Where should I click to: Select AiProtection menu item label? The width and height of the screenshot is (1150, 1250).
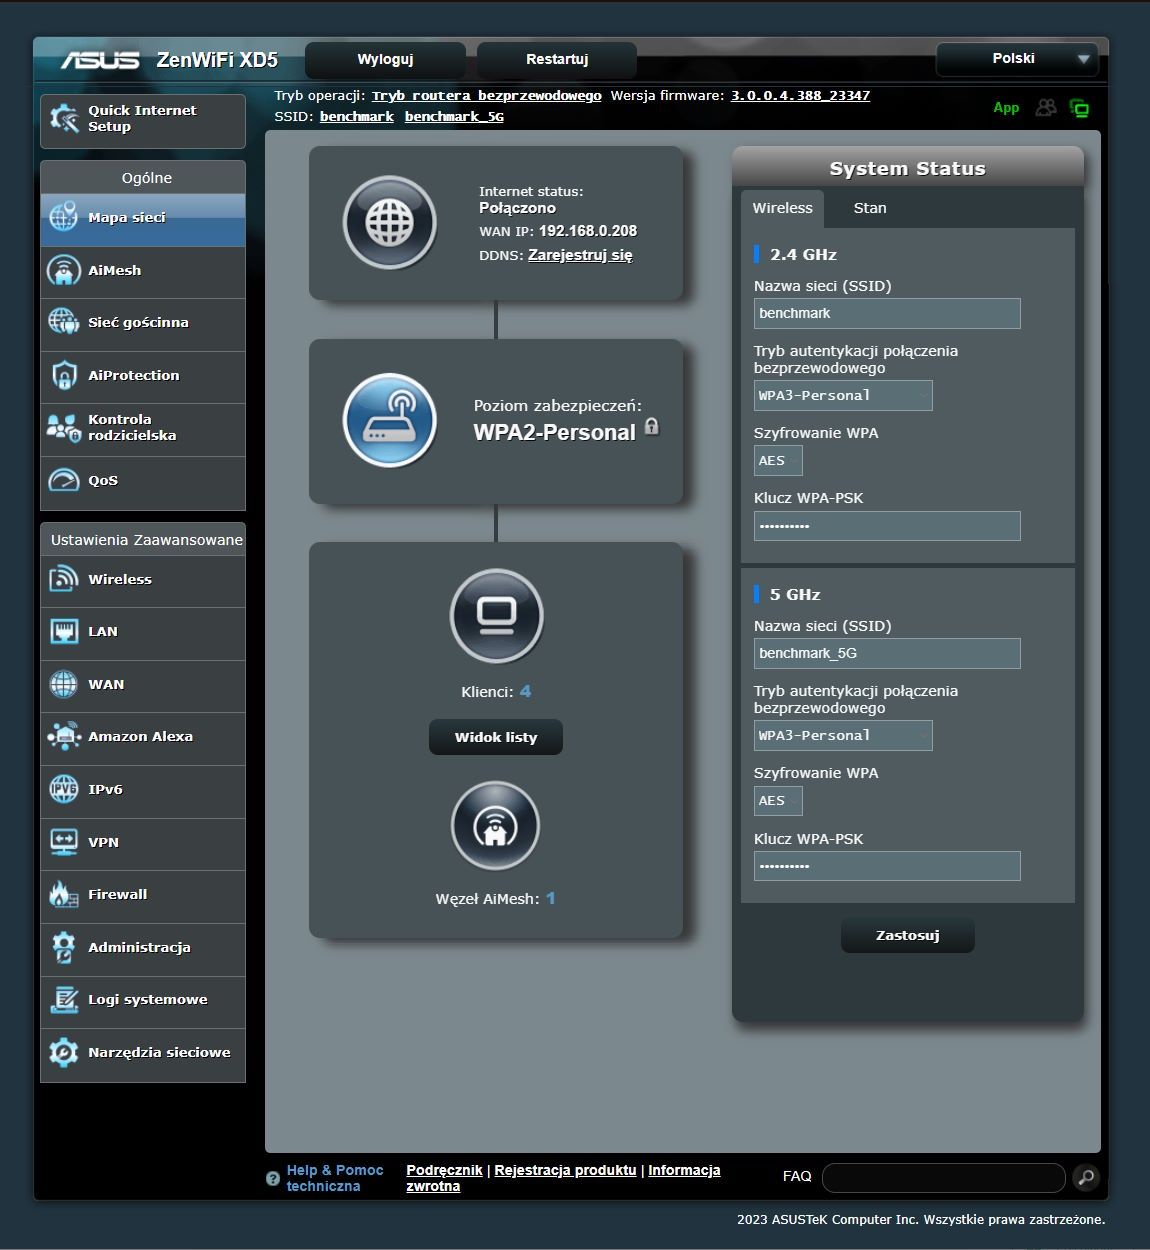pyautogui.click(x=134, y=375)
